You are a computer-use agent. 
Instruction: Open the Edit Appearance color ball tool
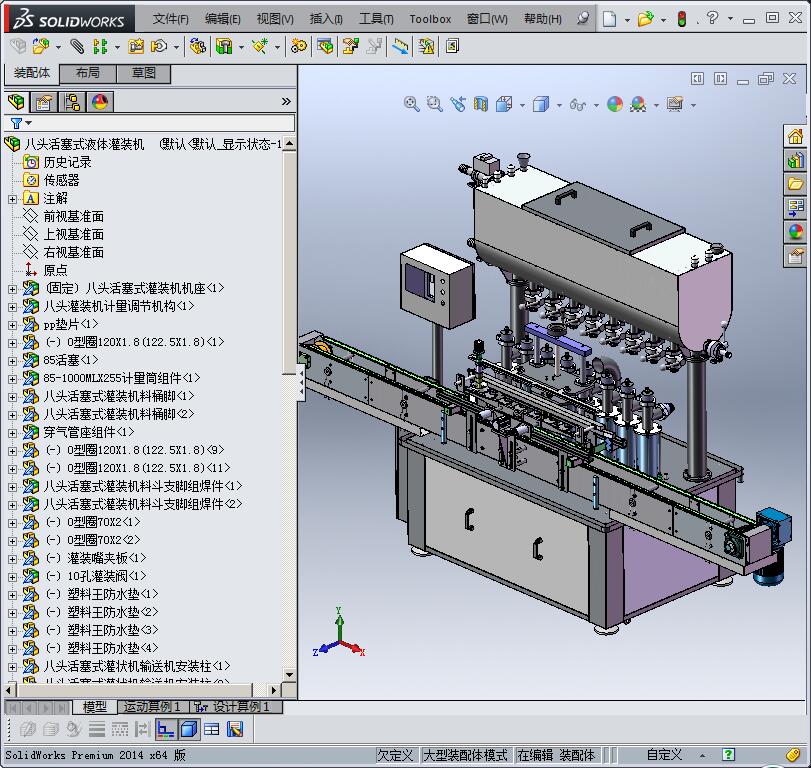[x=615, y=104]
